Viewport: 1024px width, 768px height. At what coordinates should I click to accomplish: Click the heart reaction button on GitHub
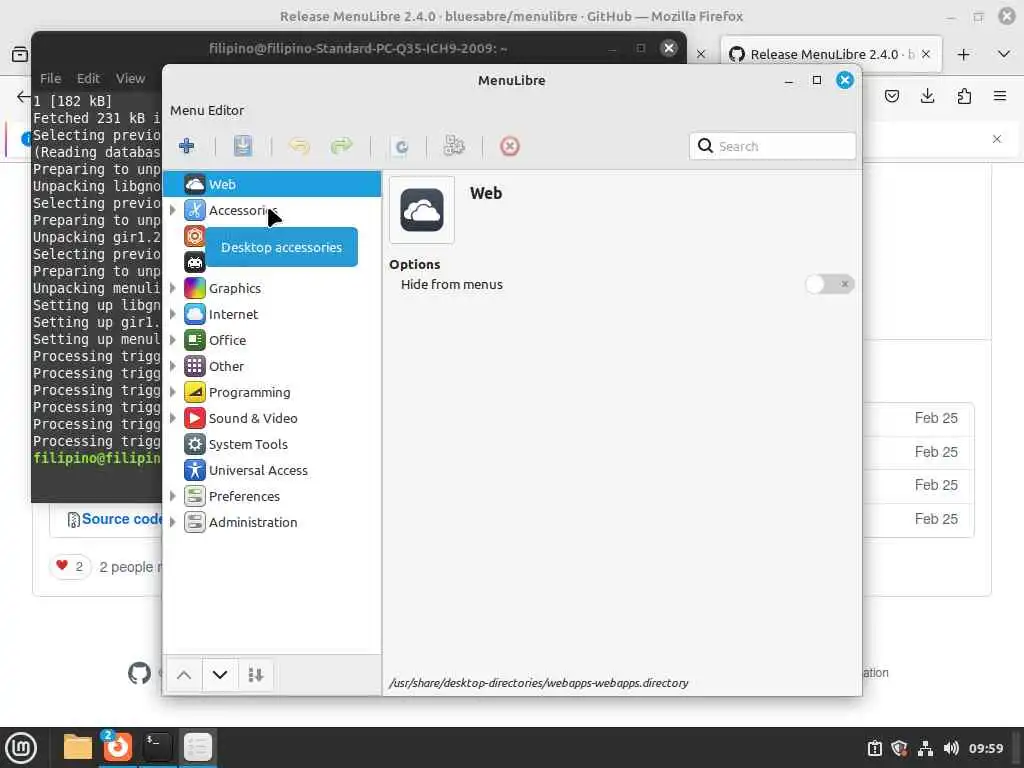70,566
